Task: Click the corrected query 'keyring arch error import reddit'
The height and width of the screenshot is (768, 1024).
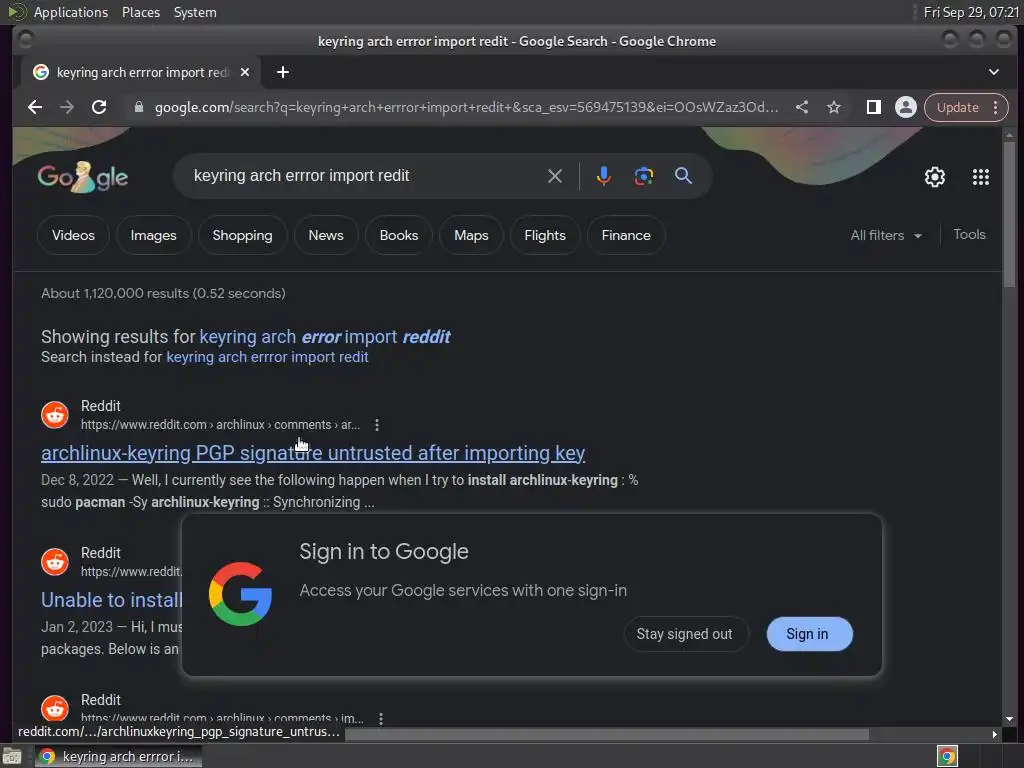Action: click(325, 336)
